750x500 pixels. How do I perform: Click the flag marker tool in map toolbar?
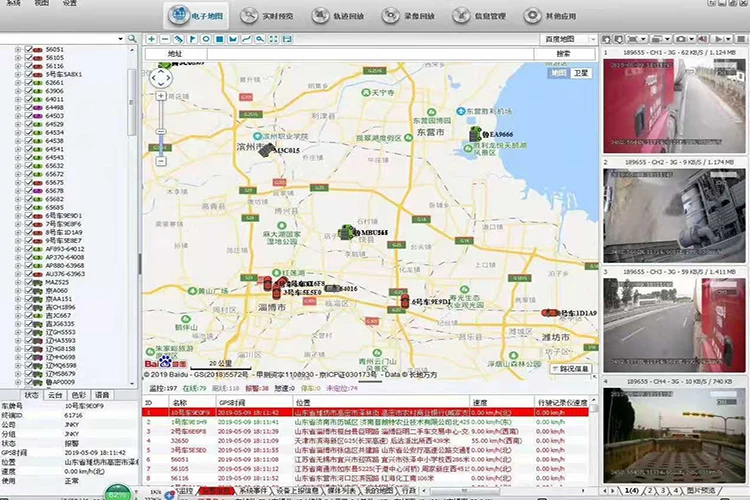click(x=192, y=39)
